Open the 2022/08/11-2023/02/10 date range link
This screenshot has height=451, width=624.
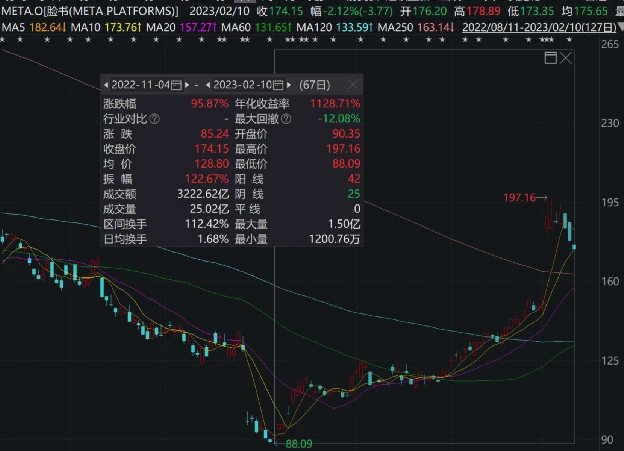coord(523,25)
